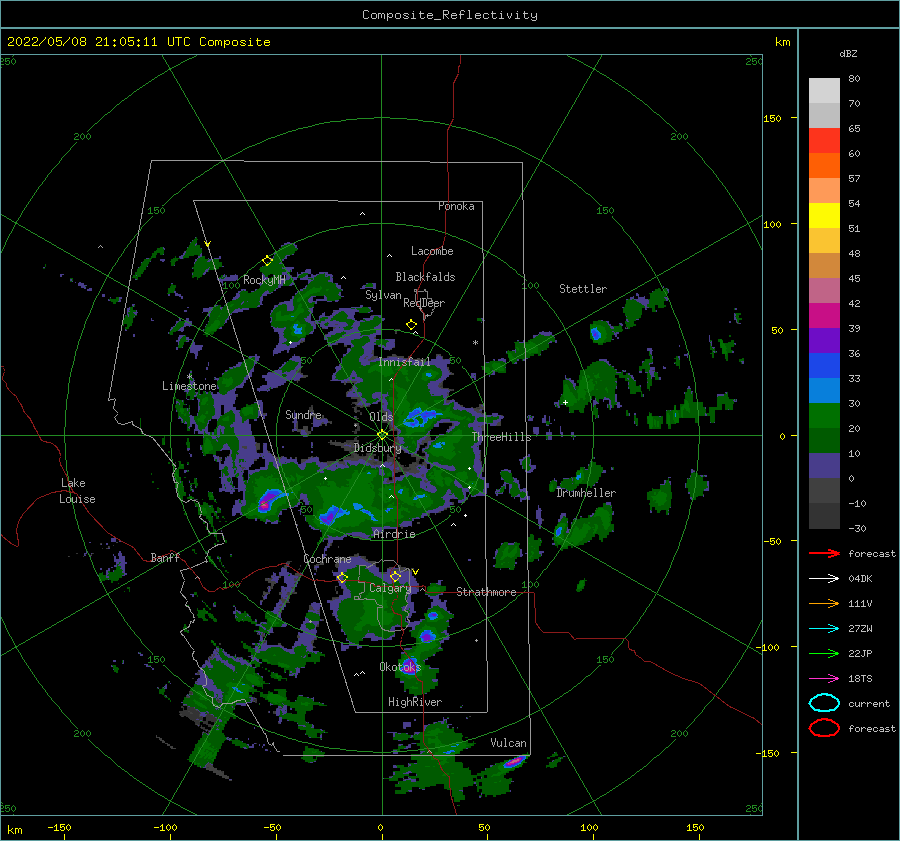Click the yellow diamond marker above Calgary
900x841 pixels.
pos(395,576)
